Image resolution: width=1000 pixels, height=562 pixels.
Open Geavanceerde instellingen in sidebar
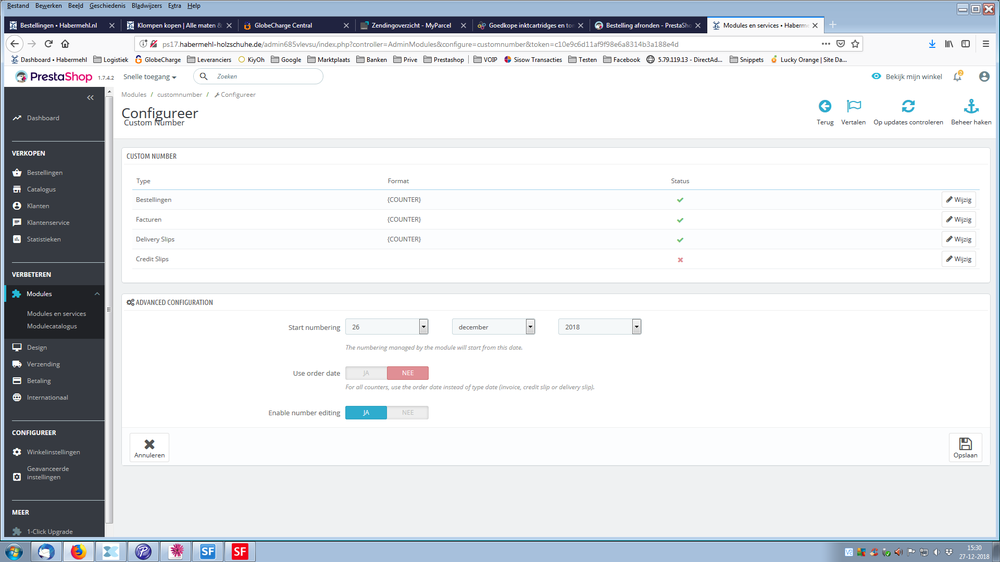(x=48, y=473)
